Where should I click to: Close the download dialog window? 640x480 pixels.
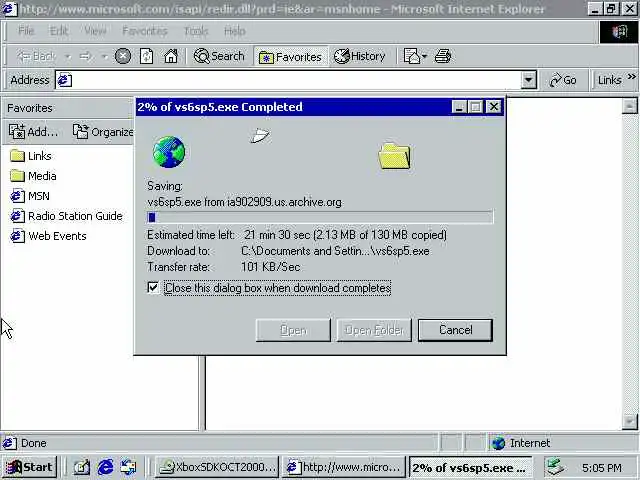click(494, 107)
